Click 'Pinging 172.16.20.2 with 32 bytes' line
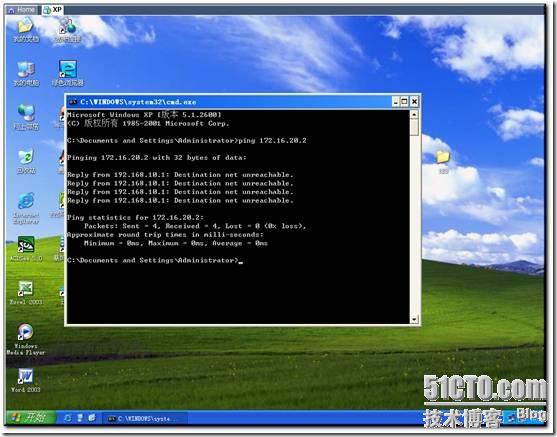 point(157,157)
